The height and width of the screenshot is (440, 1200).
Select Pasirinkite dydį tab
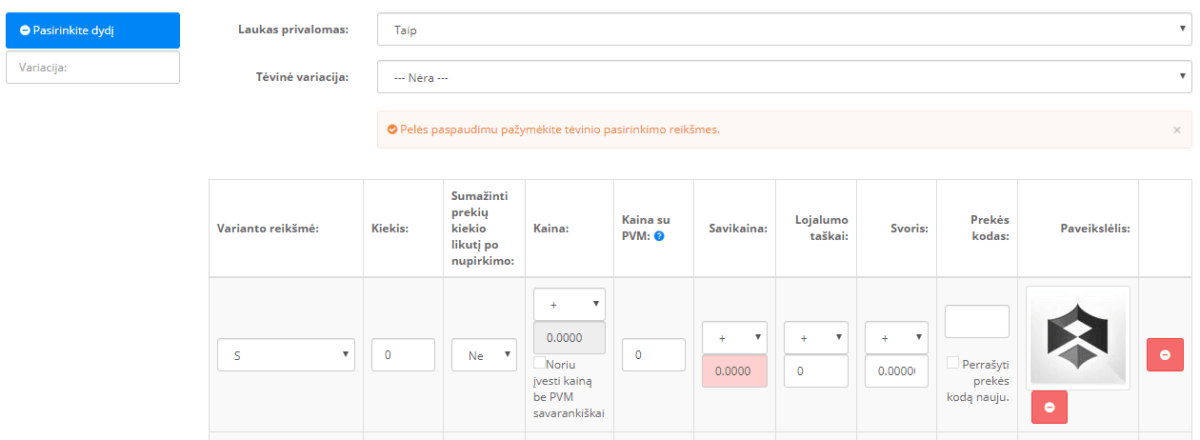tap(93, 31)
